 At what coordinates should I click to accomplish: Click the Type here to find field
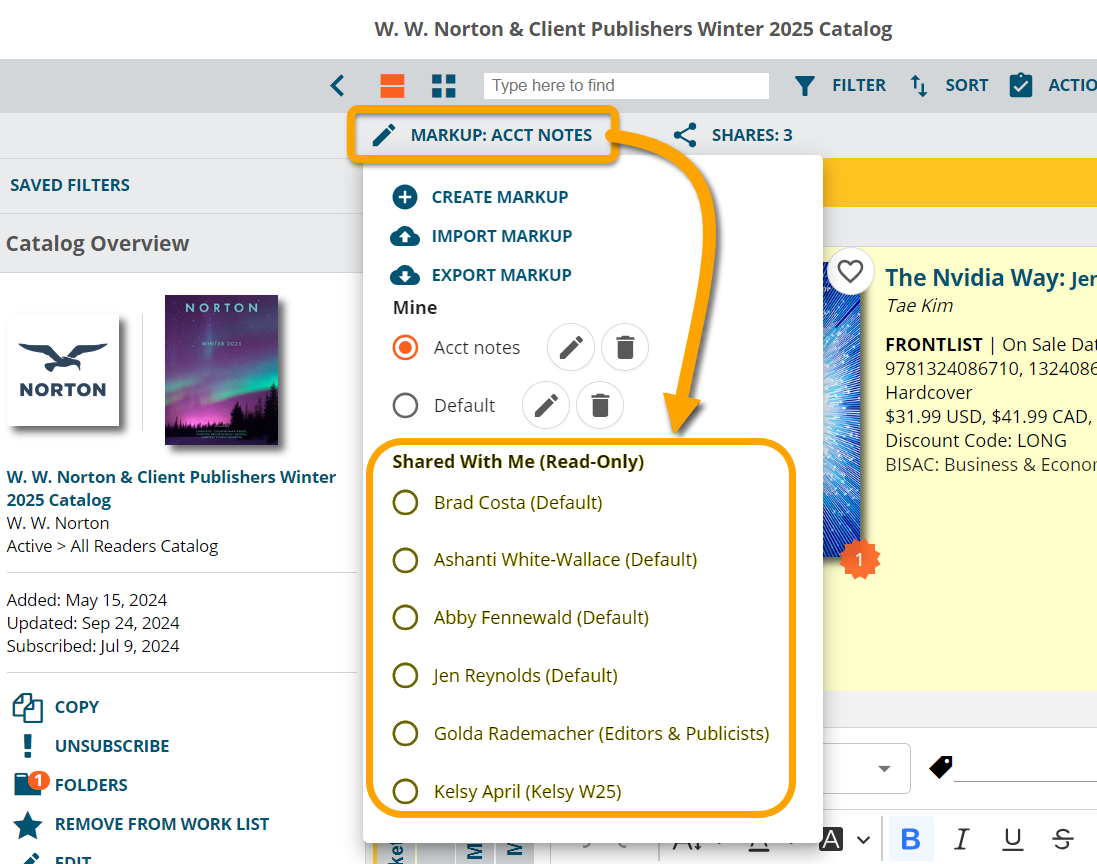tap(626, 85)
